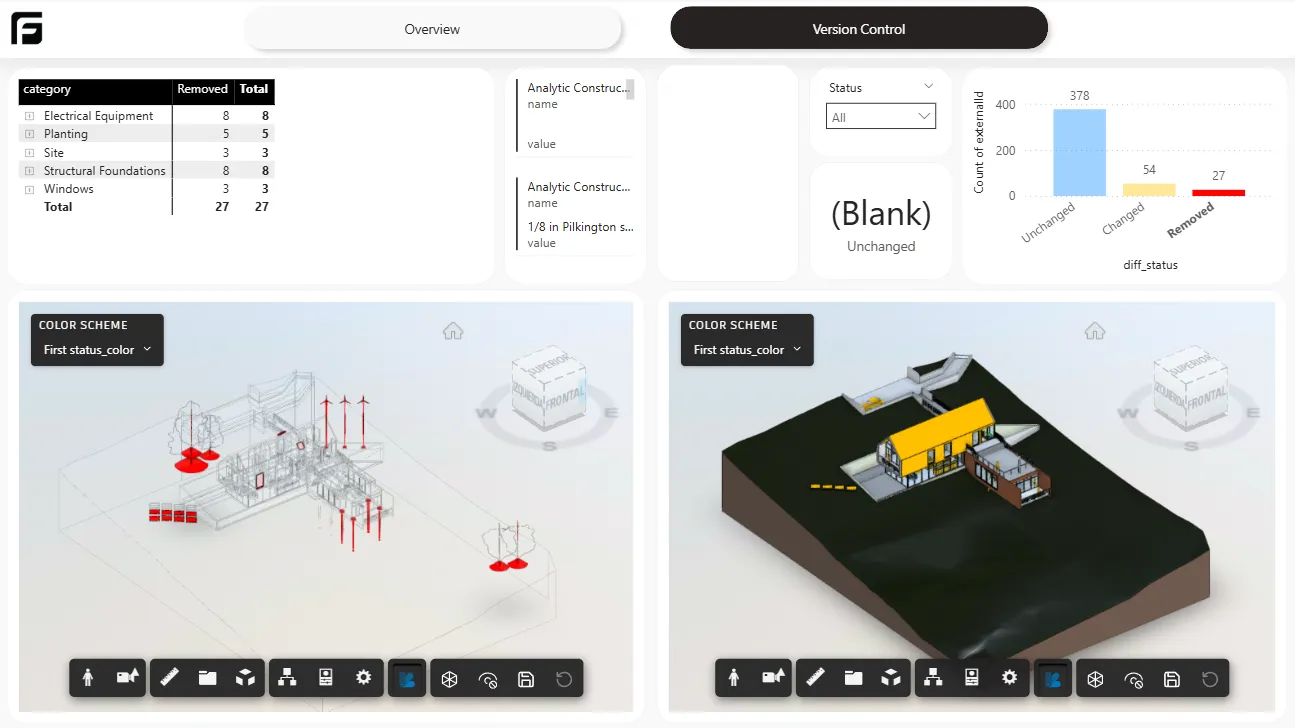The height and width of the screenshot is (728, 1295).
Task: Select the Version Control tab
Action: pyautogui.click(x=859, y=29)
